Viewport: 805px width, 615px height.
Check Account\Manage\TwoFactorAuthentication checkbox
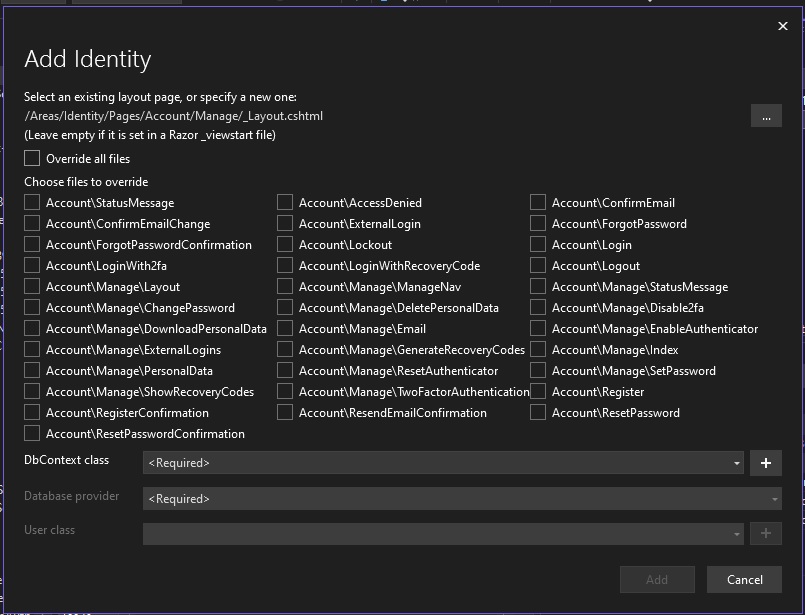(x=285, y=391)
